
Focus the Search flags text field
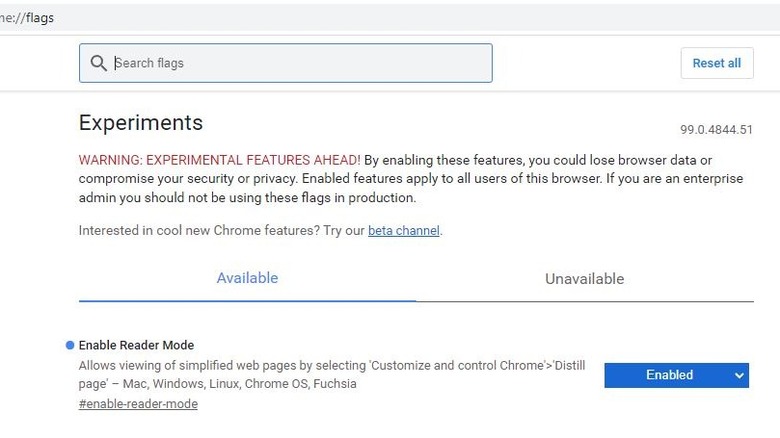click(300, 63)
